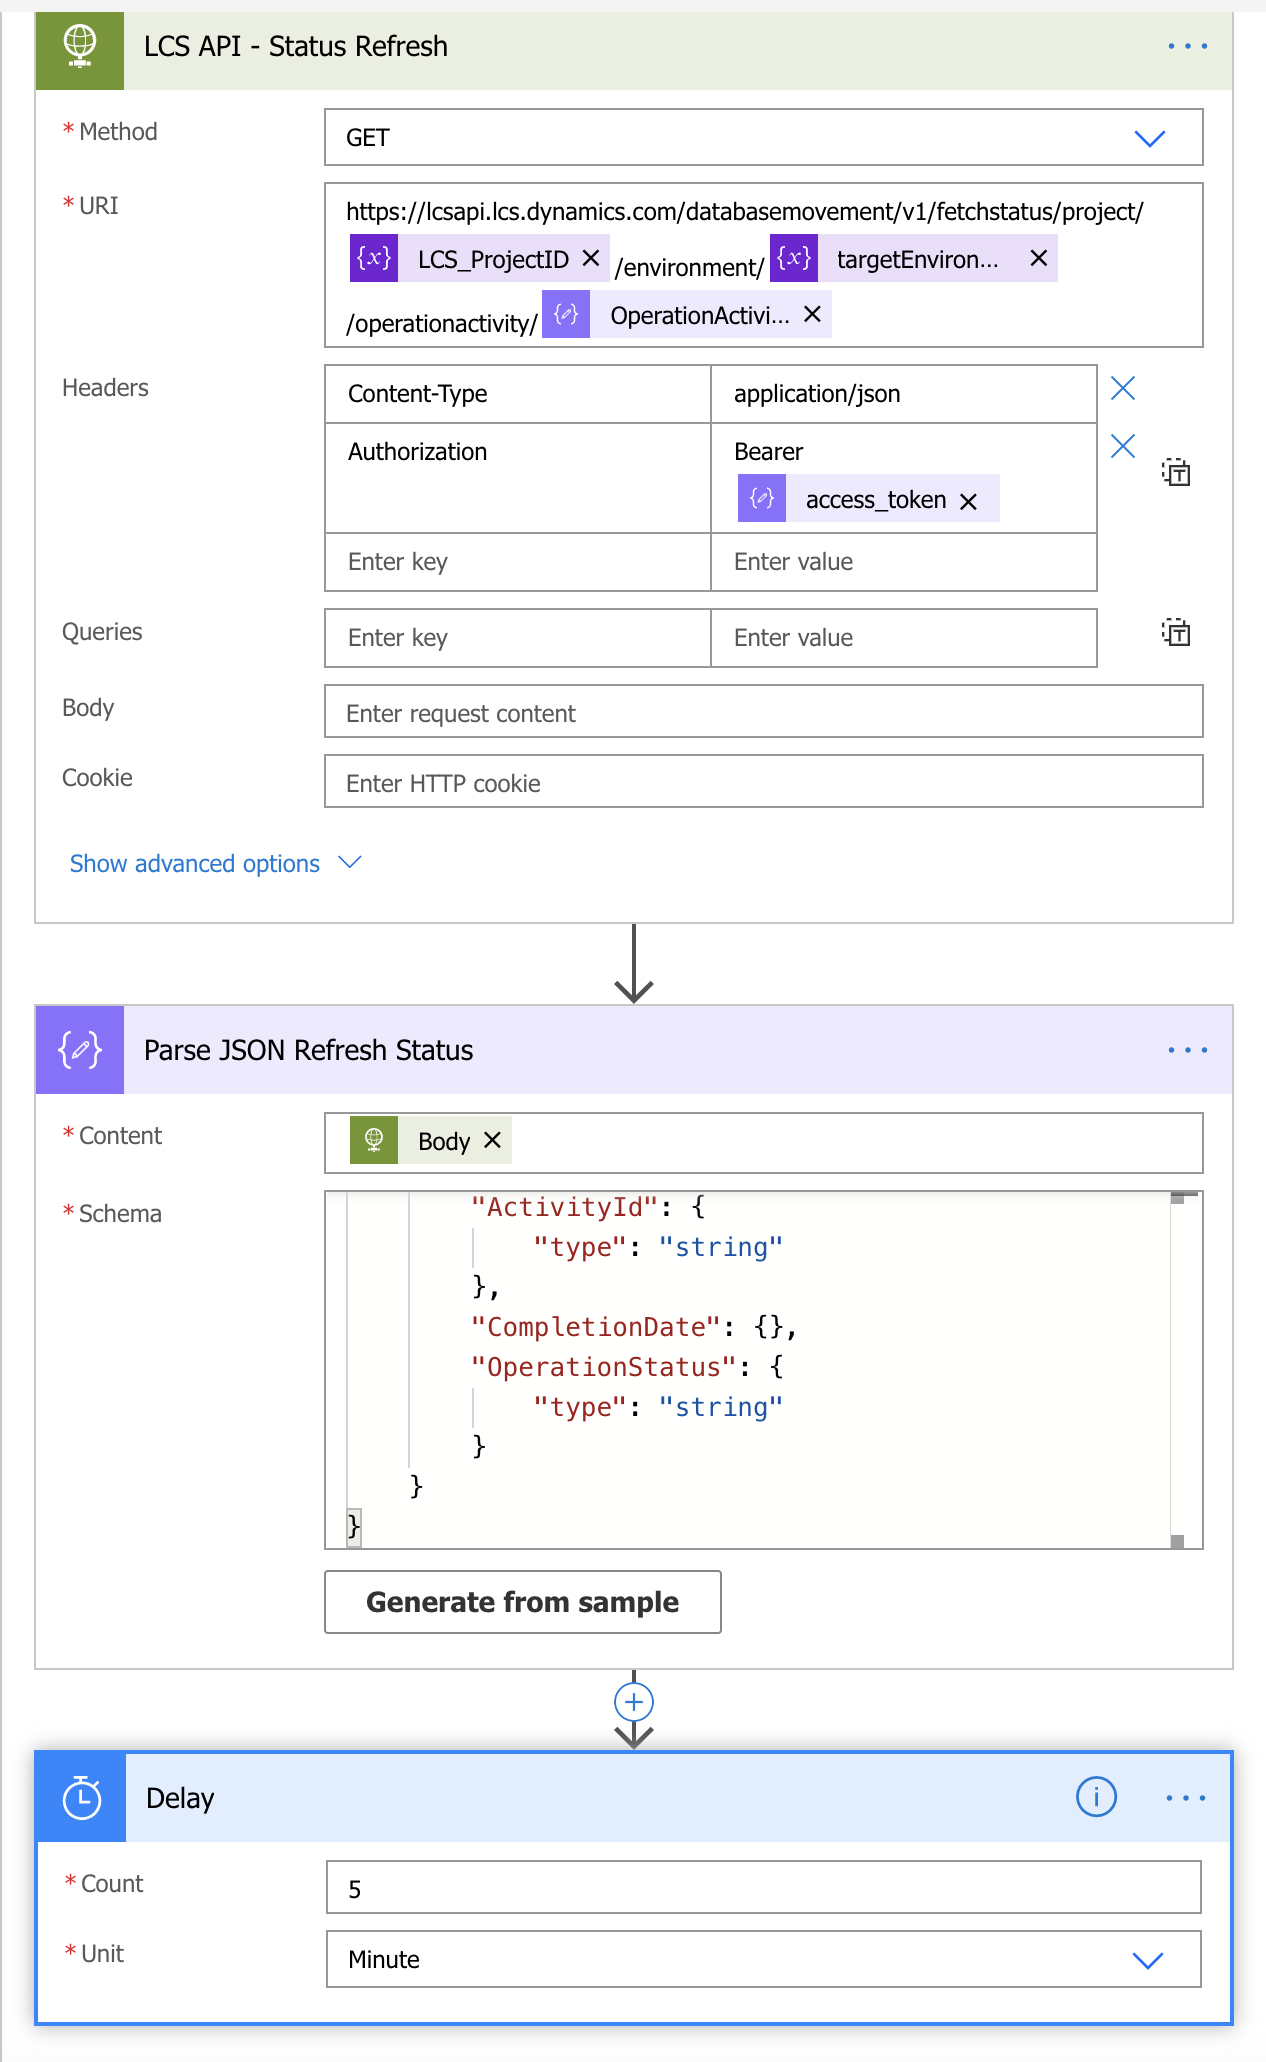Image resolution: width=1266 pixels, height=2062 pixels.
Task: View the Delay action info icon
Action: [x=1096, y=1797]
